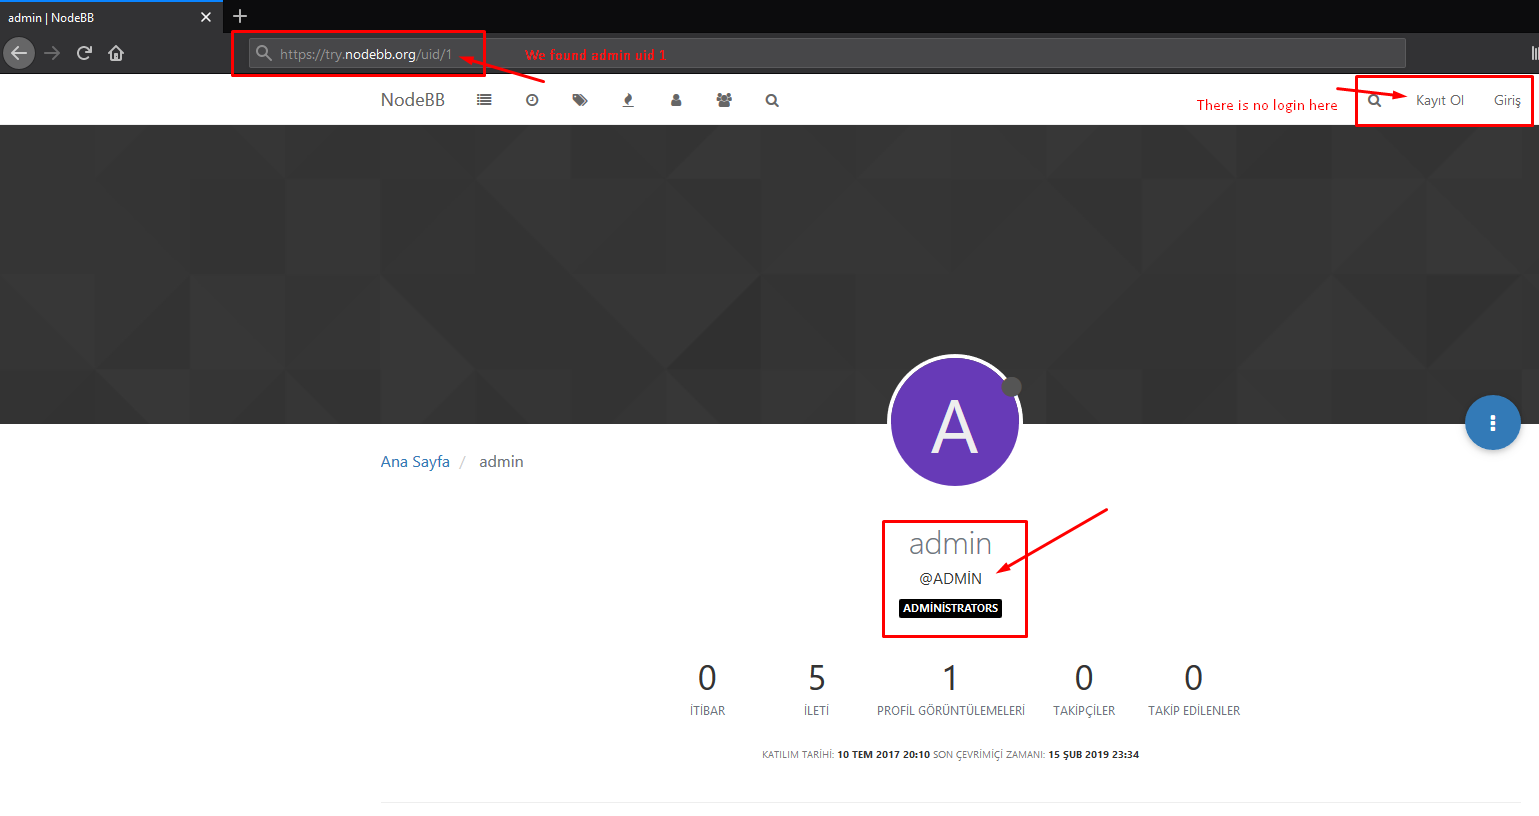Viewport: 1539px width, 816px height.
Task: Click the NodeBB brand link
Action: pyautogui.click(x=413, y=100)
